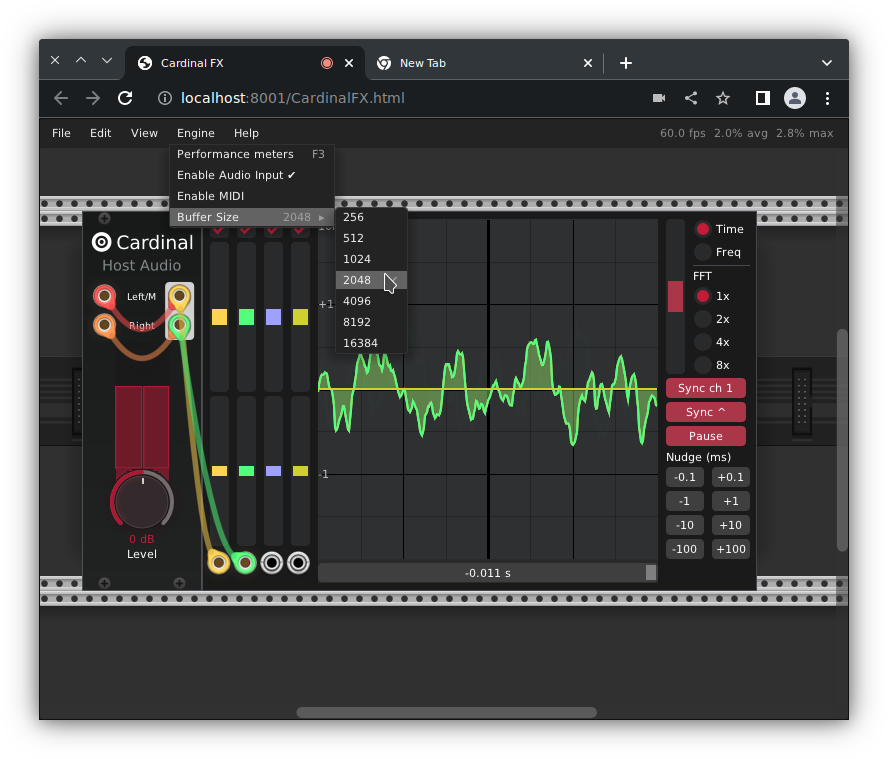Select Freq display mode
This screenshot has height=759, width=888.
click(703, 252)
